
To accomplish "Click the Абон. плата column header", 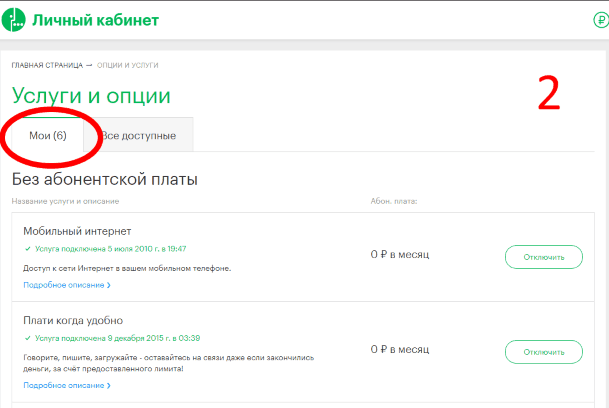I will click(394, 201).
